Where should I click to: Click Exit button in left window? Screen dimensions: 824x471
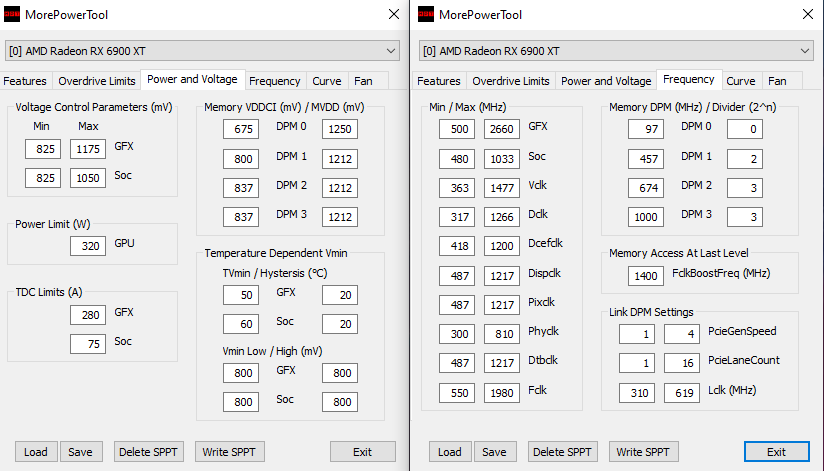coord(363,452)
